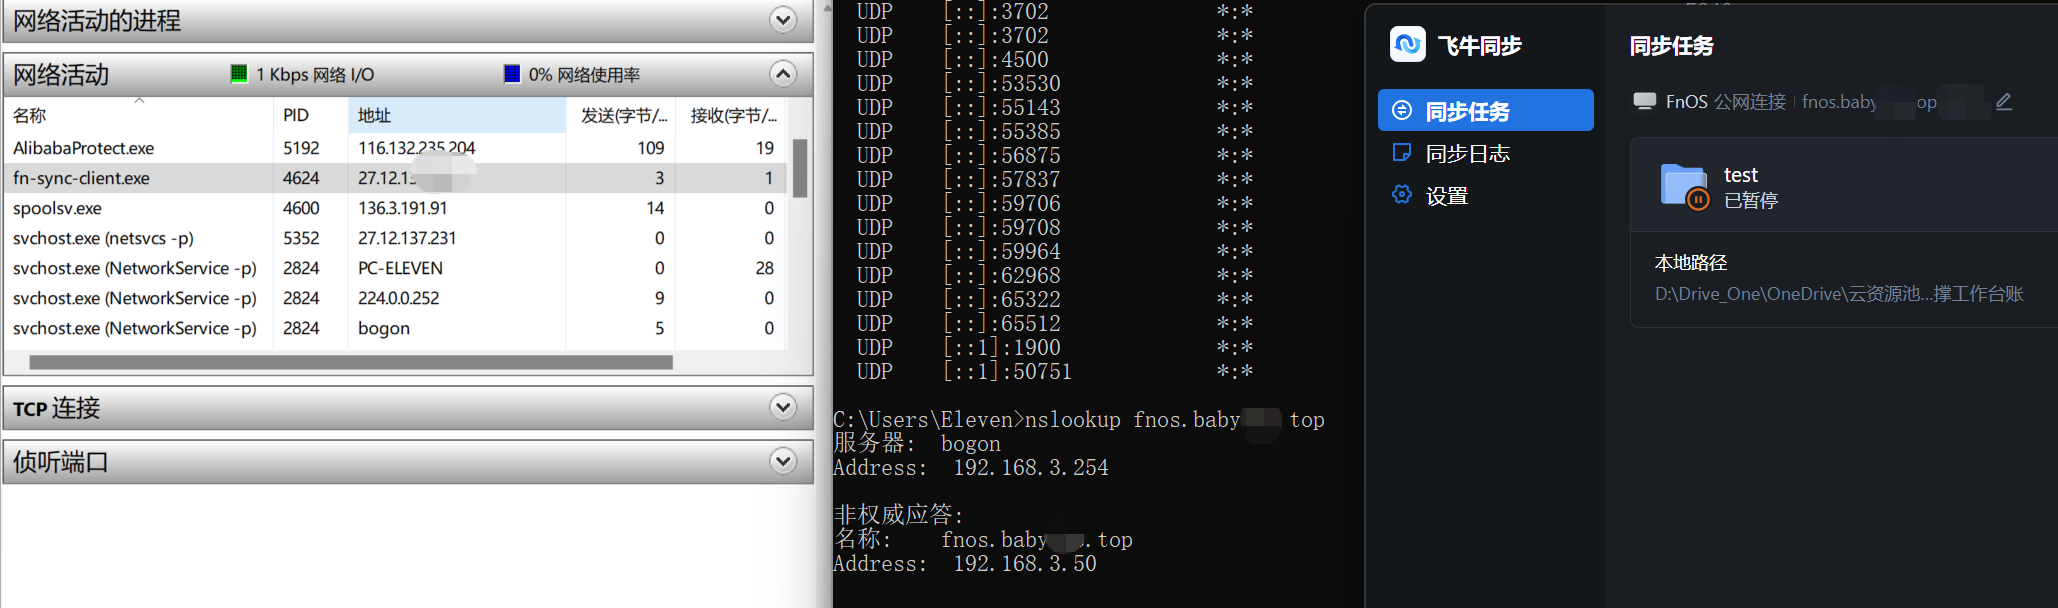This screenshot has height=608, width=2058.
Task: Click the 设置 gear icon
Action: (1402, 194)
